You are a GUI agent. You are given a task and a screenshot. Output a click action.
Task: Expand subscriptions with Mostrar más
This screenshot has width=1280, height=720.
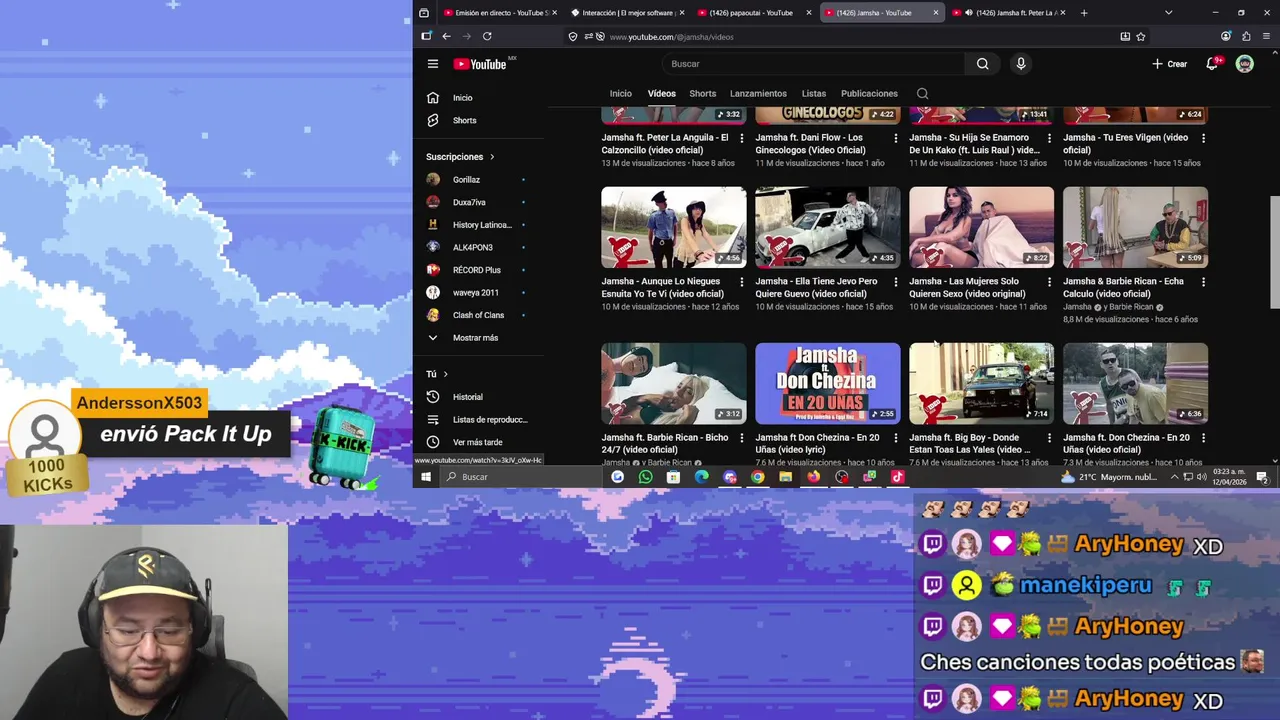tap(476, 338)
